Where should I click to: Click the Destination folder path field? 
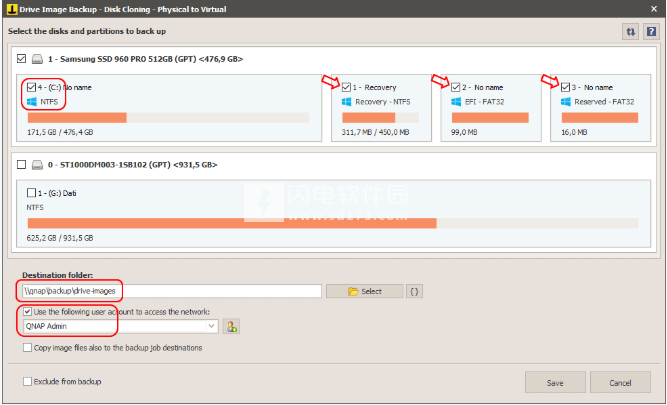coord(168,291)
